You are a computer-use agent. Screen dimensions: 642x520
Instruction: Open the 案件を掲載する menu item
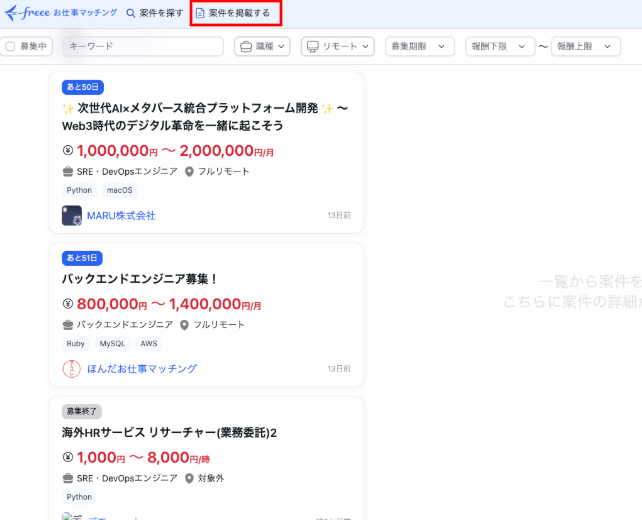233,14
